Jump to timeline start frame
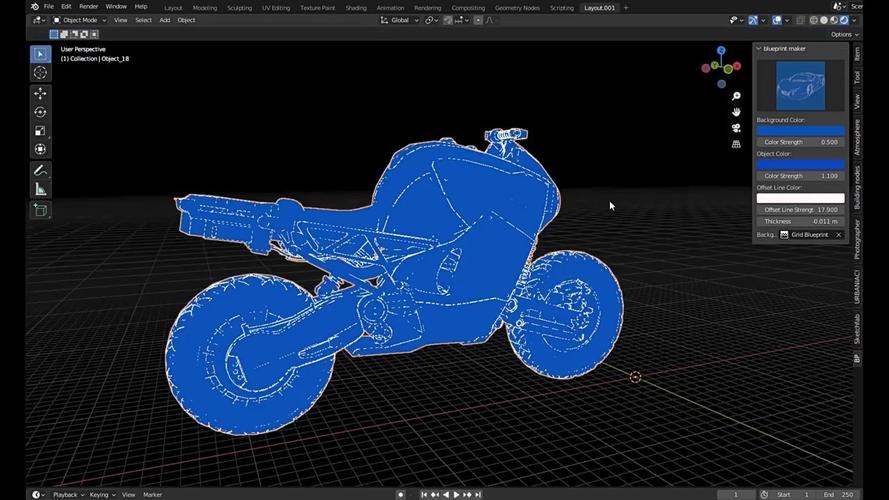Viewport: 889px width, 500px height. click(x=424, y=495)
